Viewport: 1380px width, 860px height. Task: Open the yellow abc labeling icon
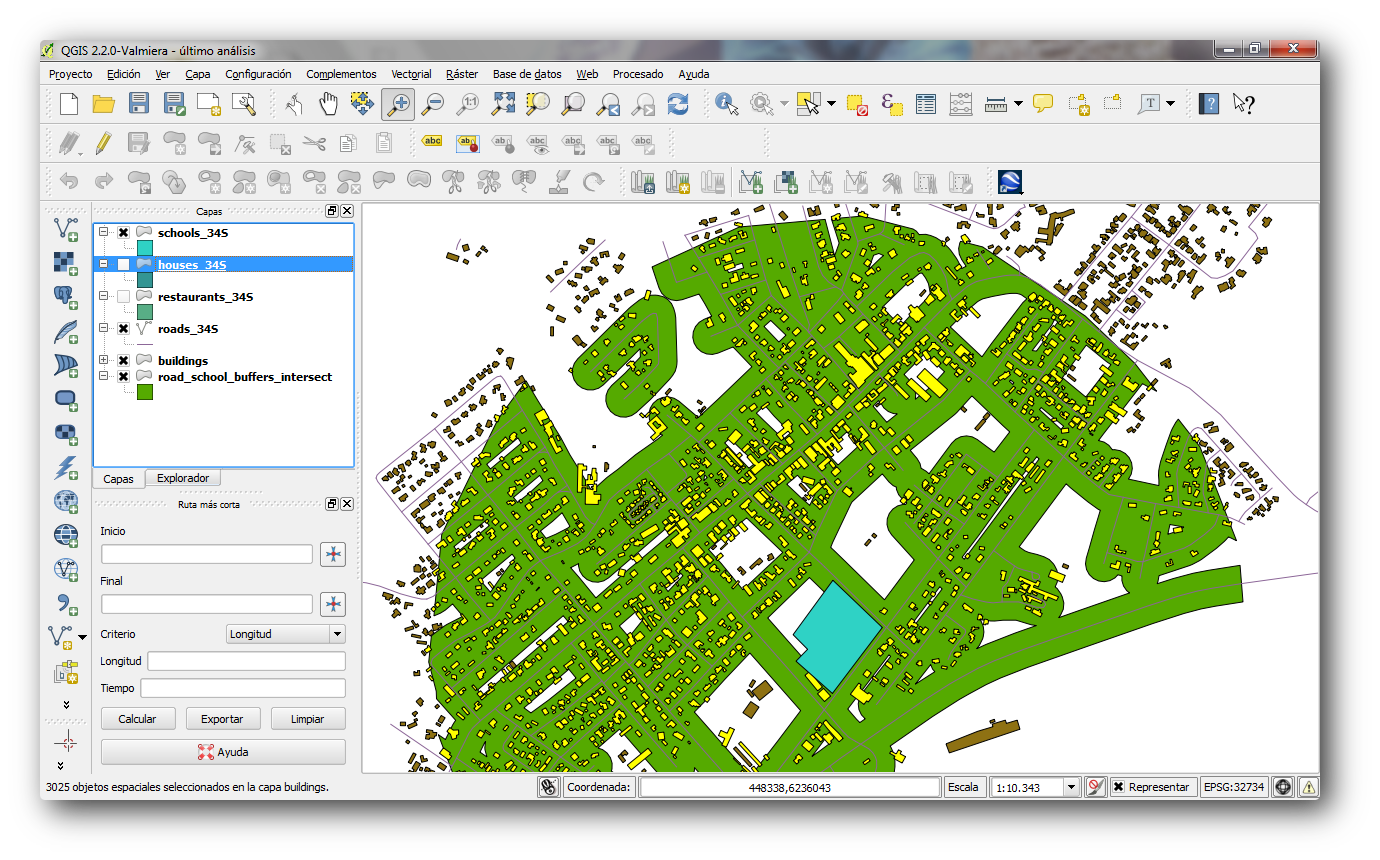432,143
